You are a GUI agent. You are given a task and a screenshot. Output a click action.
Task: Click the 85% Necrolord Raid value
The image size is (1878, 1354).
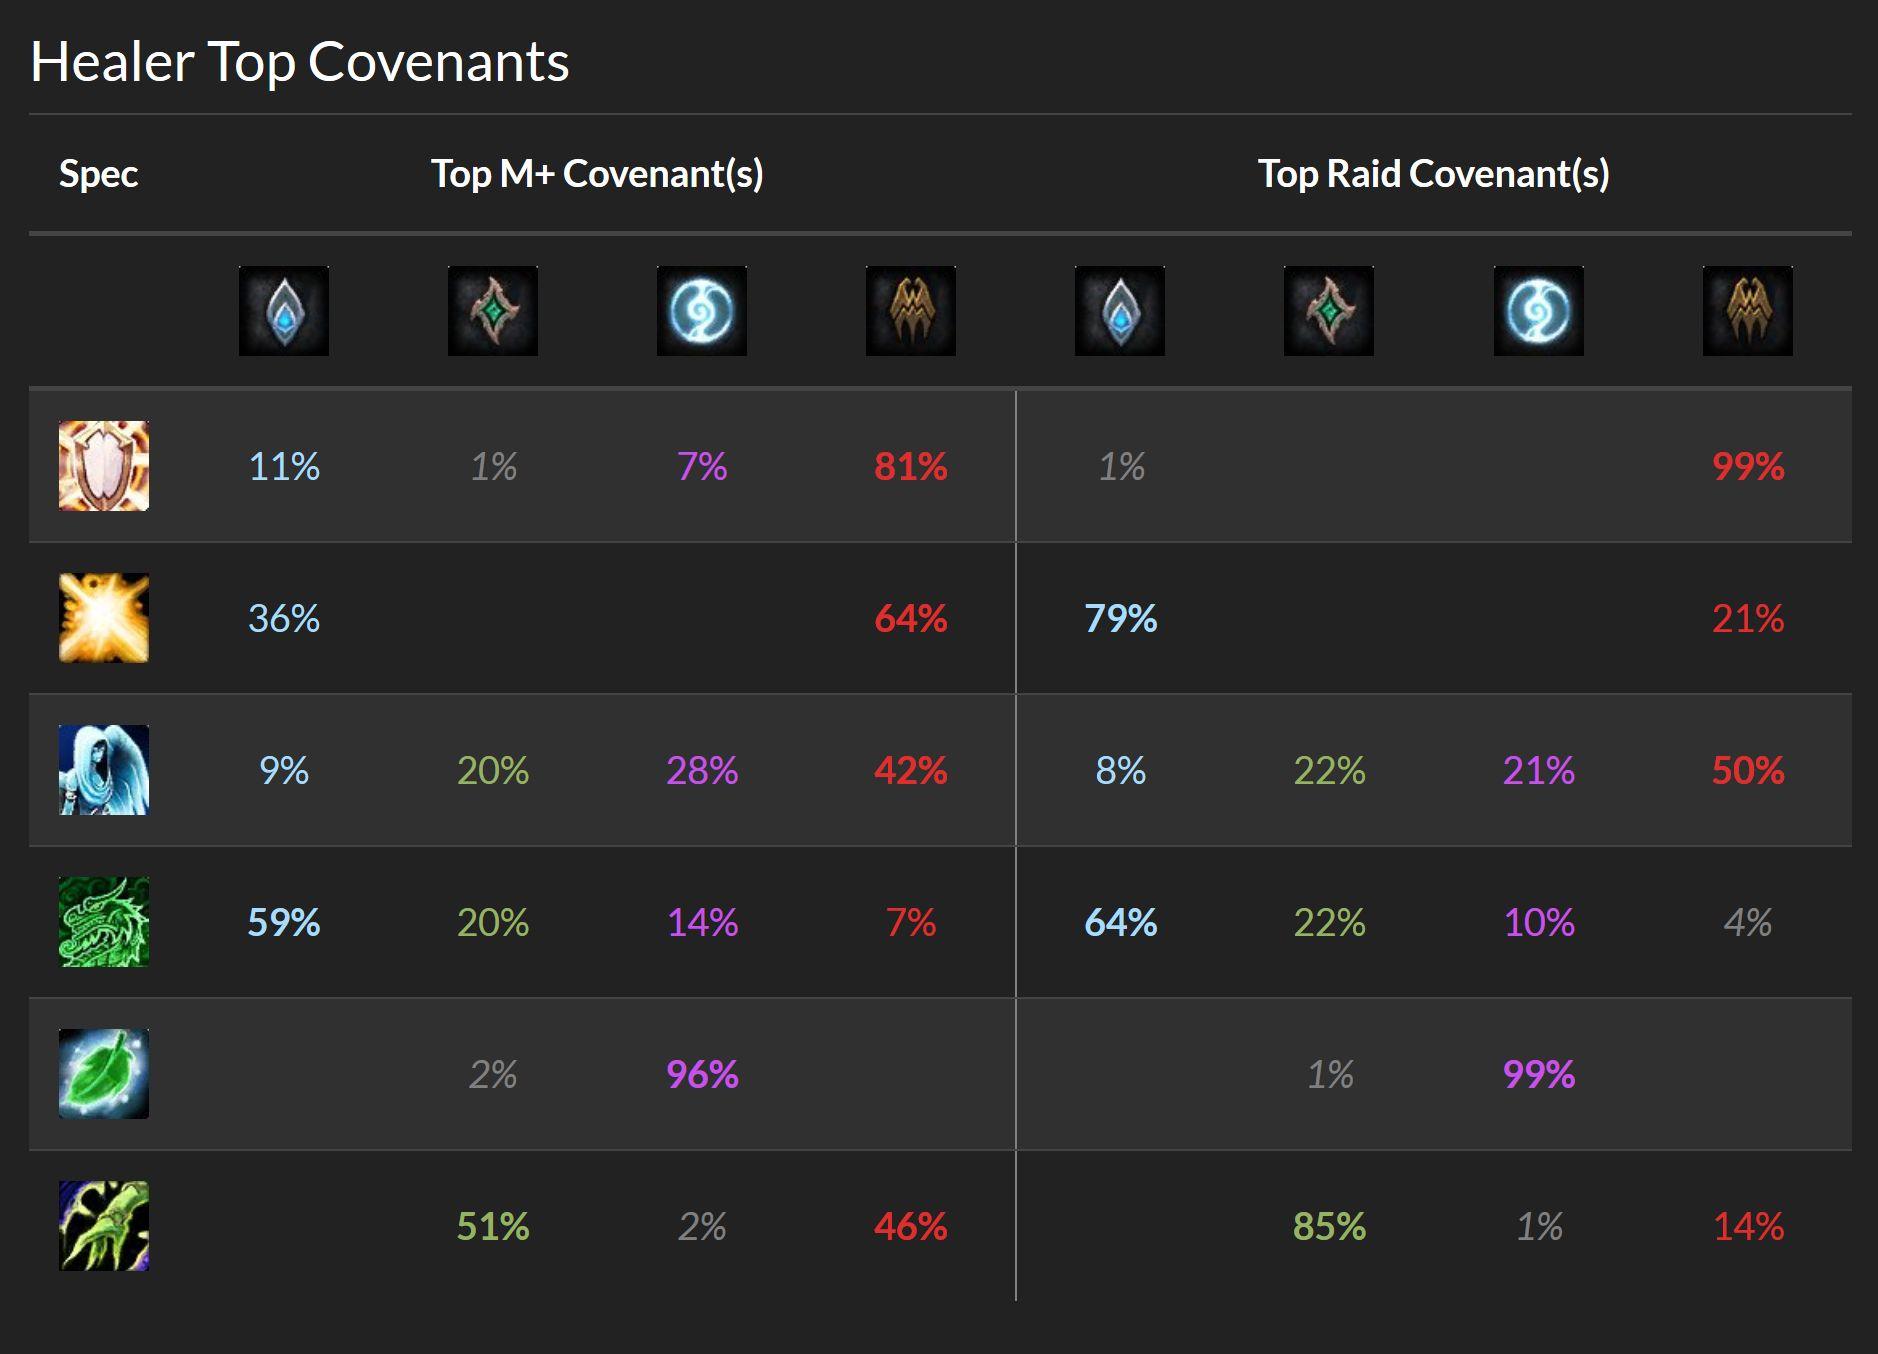[1329, 1227]
